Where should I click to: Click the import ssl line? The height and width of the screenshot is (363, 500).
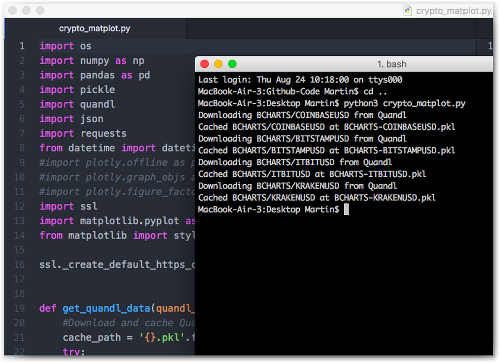click(x=69, y=206)
